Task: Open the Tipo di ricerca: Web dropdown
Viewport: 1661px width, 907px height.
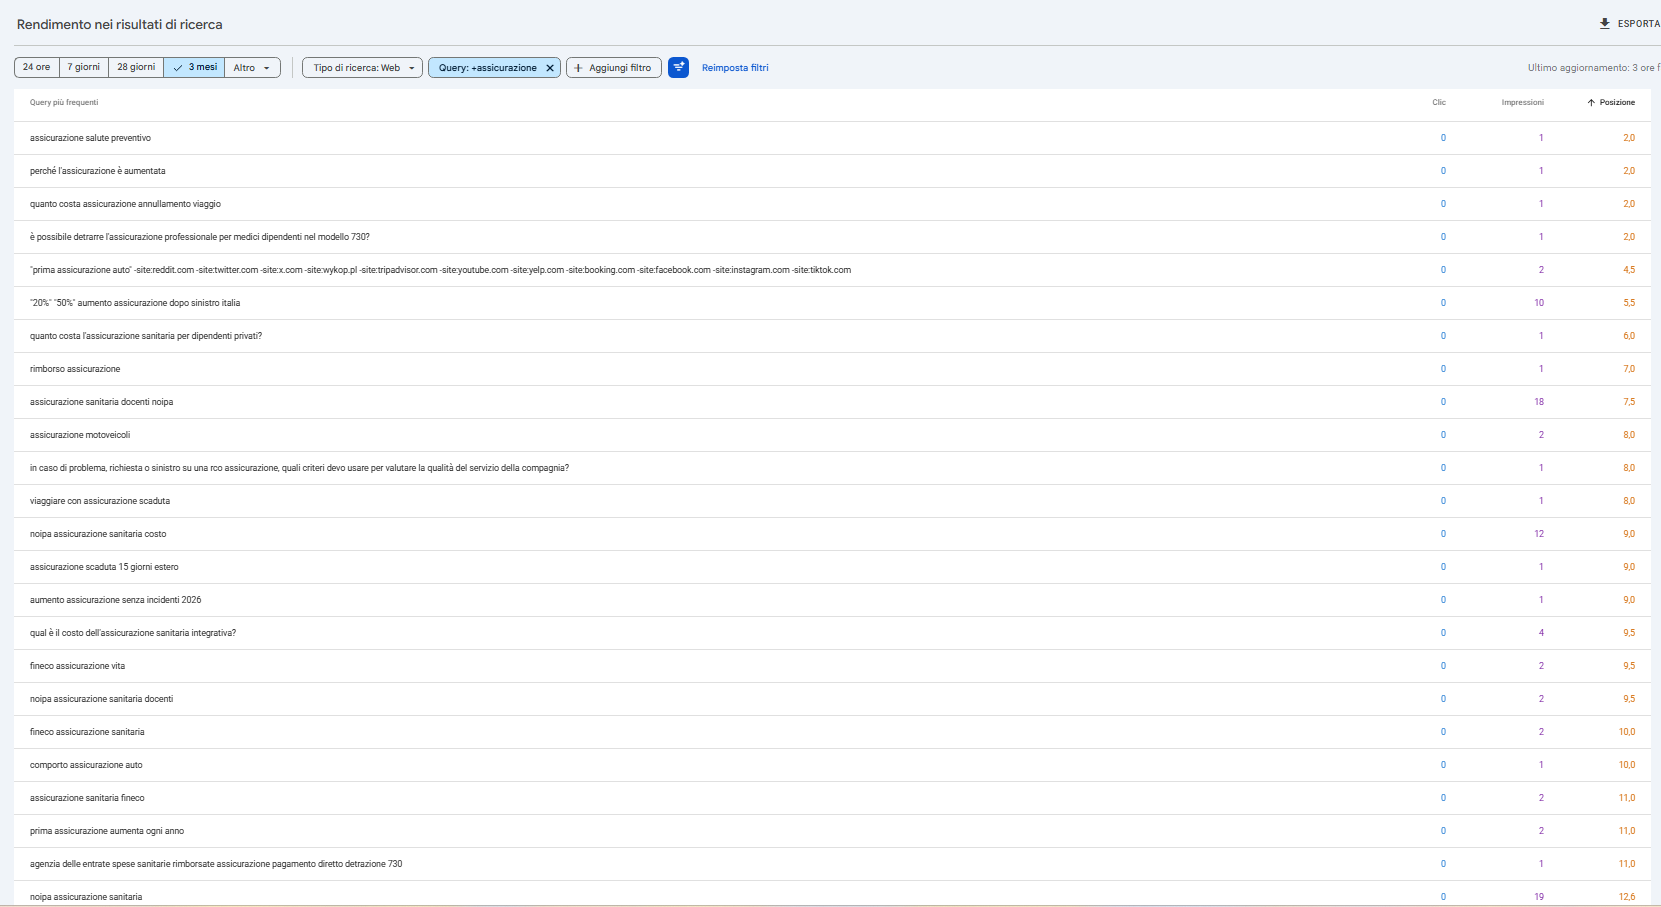Action: [x=363, y=67]
